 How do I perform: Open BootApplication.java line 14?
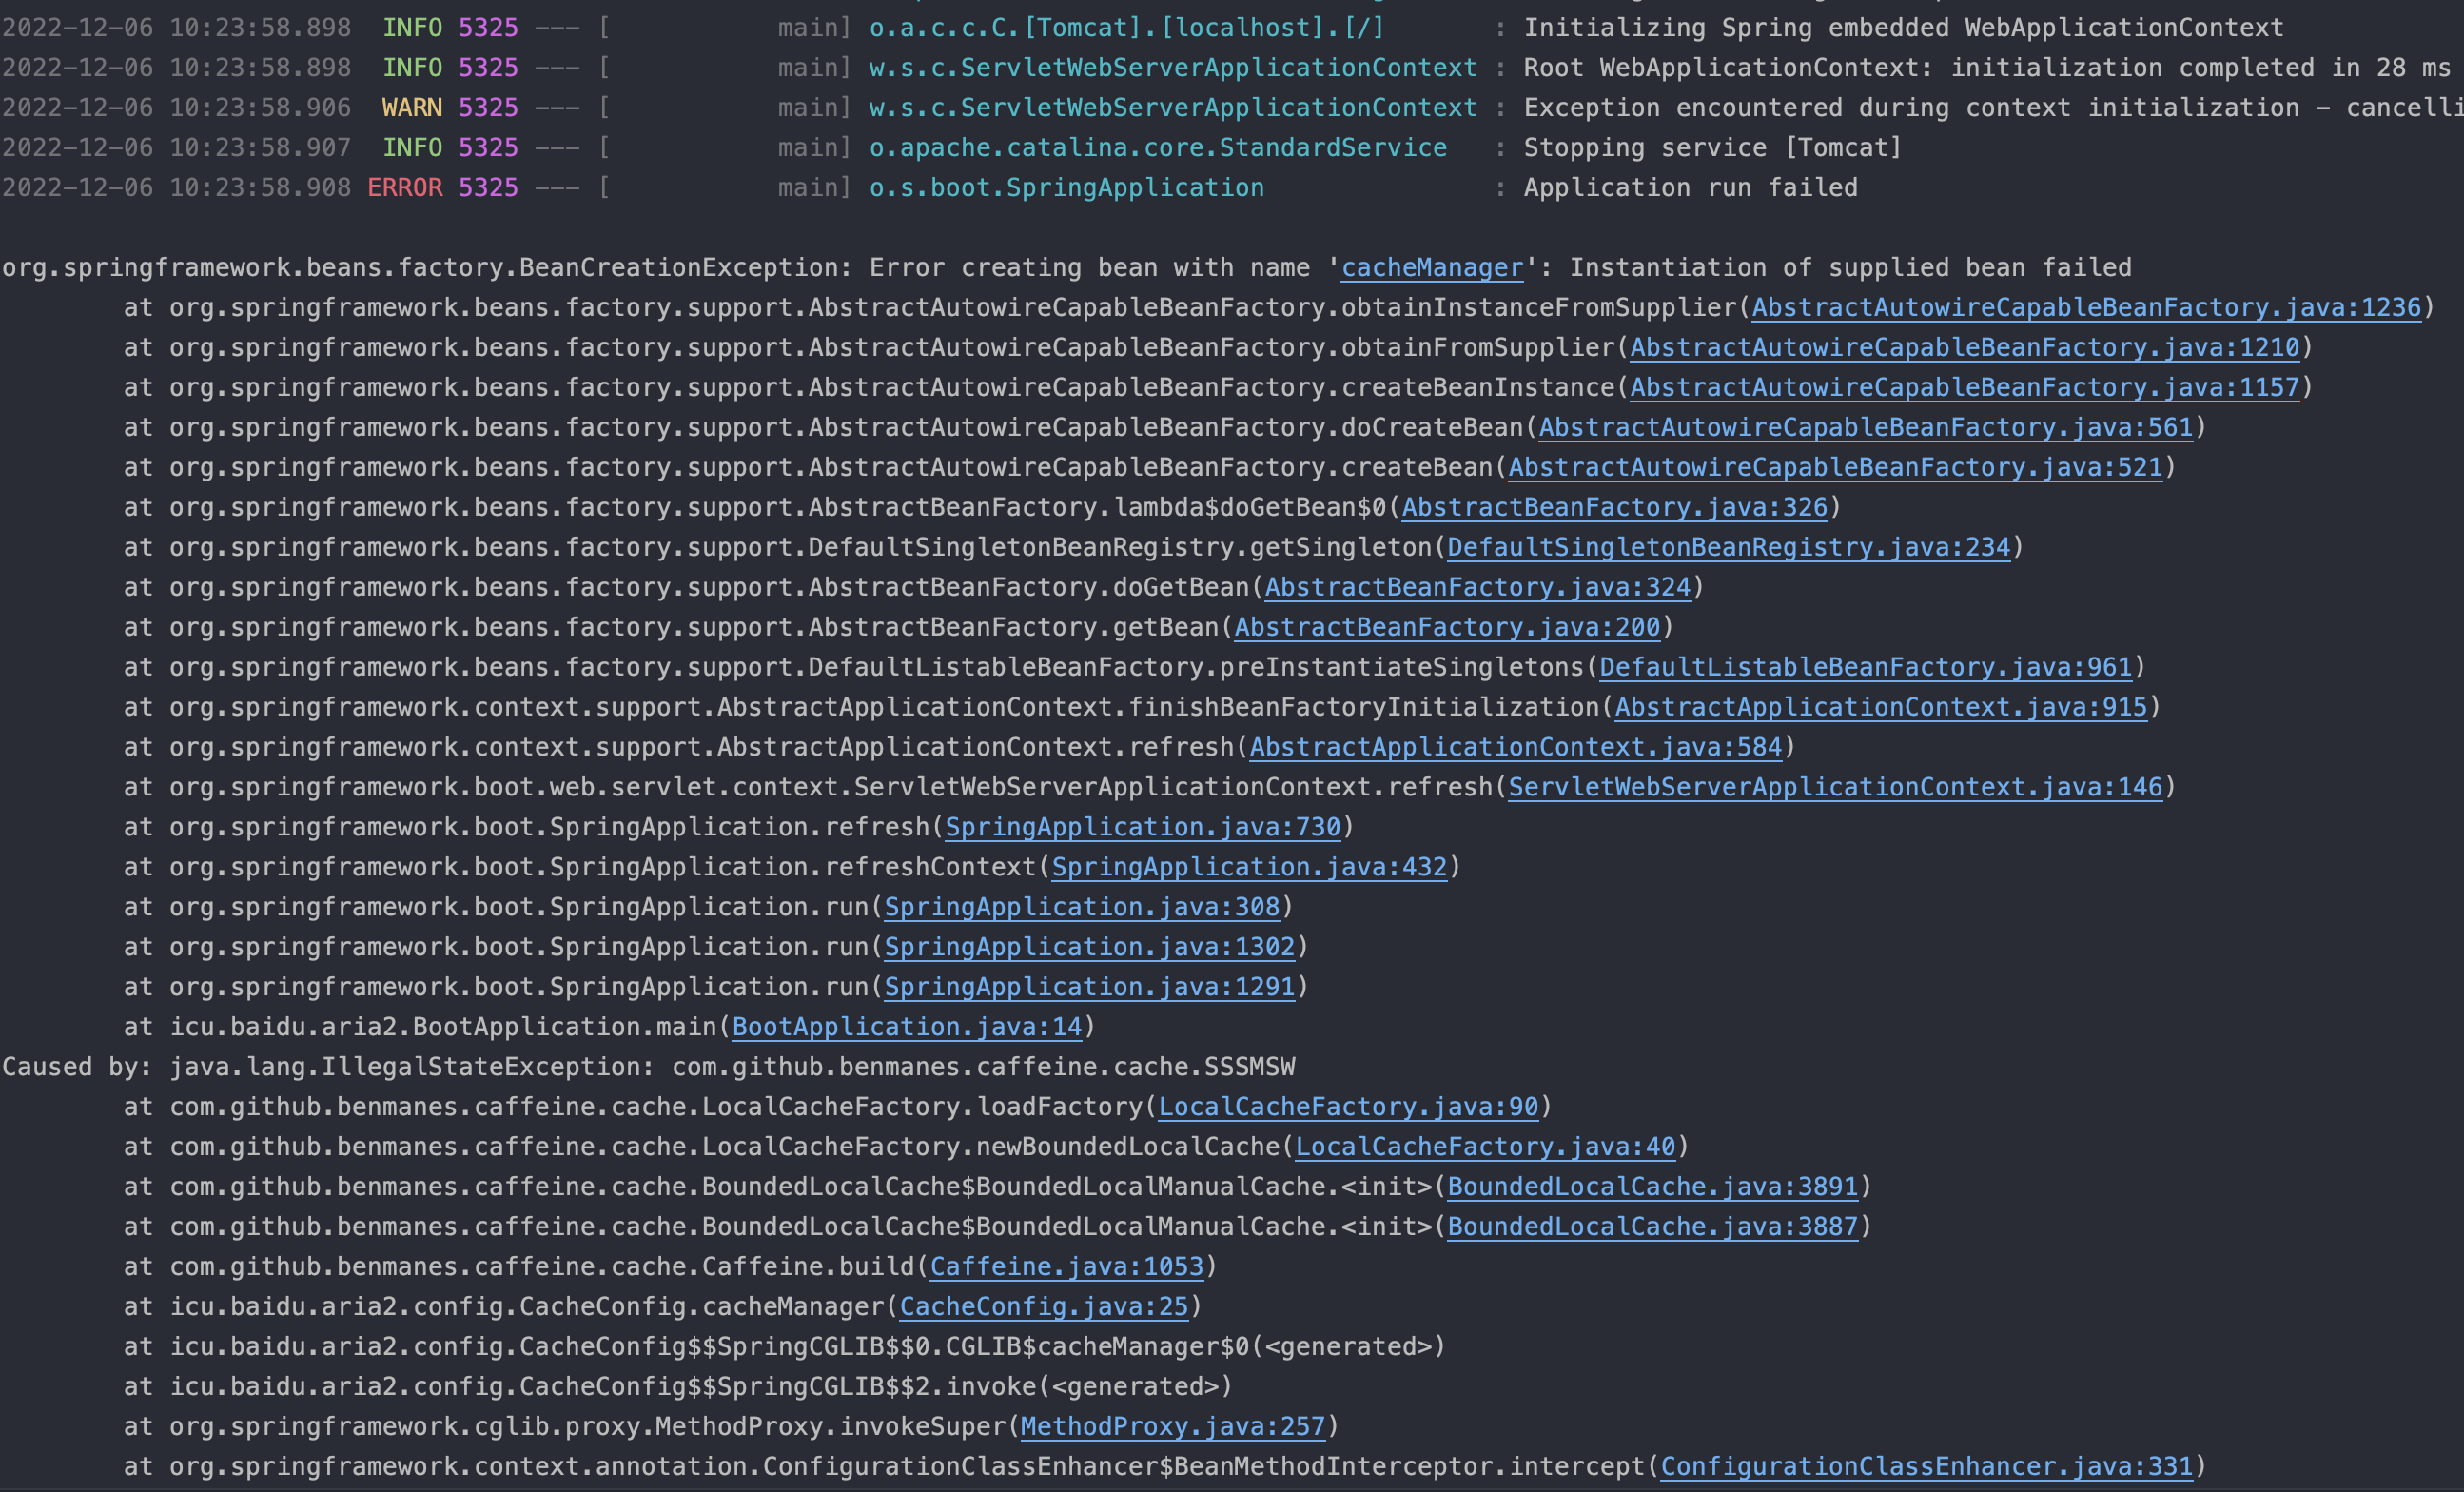pyautogui.click(x=905, y=1026)
